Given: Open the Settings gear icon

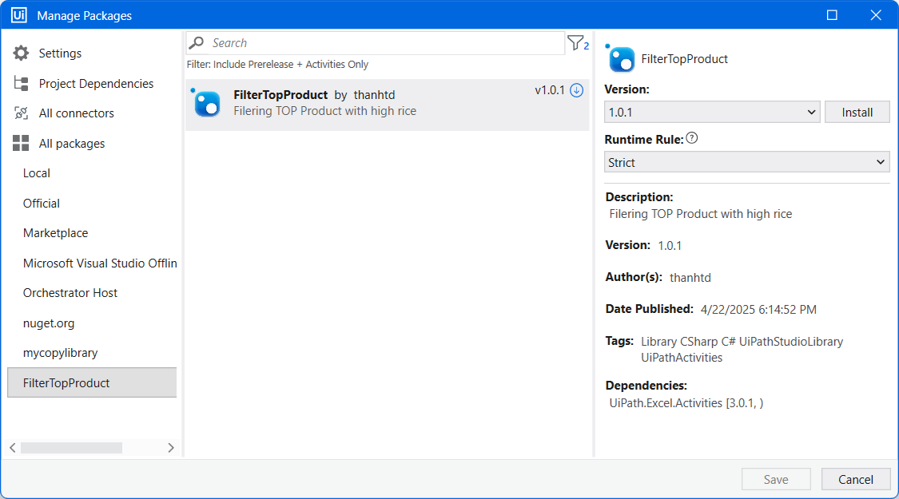Looking at the screenshot, I should click(21, 53).
